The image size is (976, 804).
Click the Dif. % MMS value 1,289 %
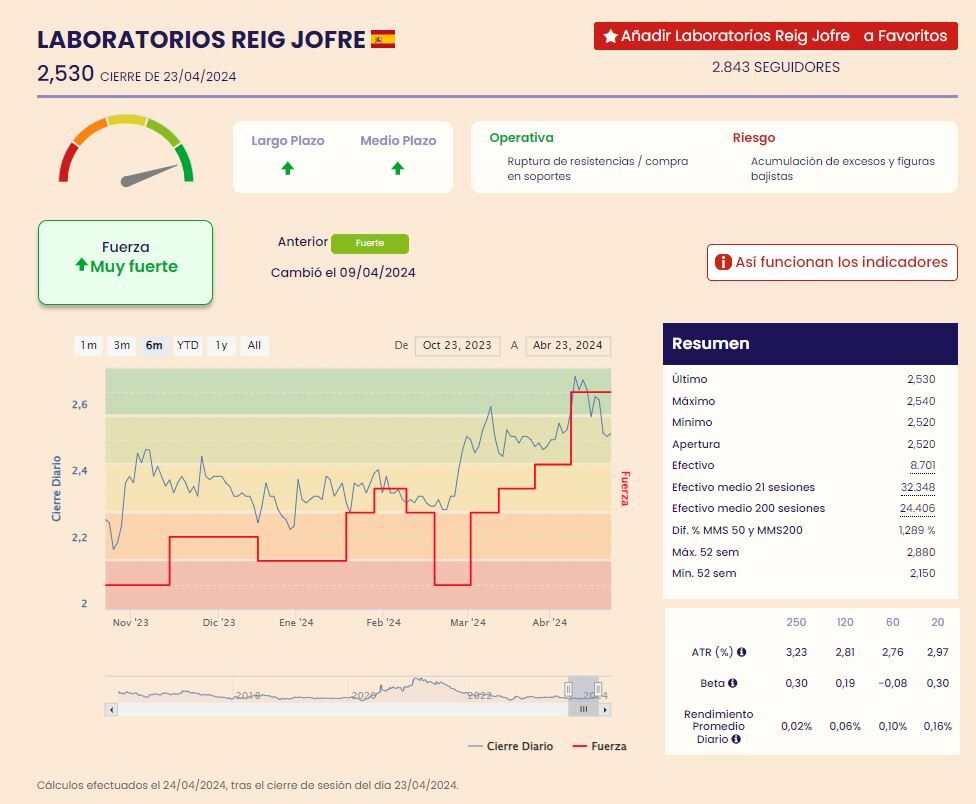point(916,530)
